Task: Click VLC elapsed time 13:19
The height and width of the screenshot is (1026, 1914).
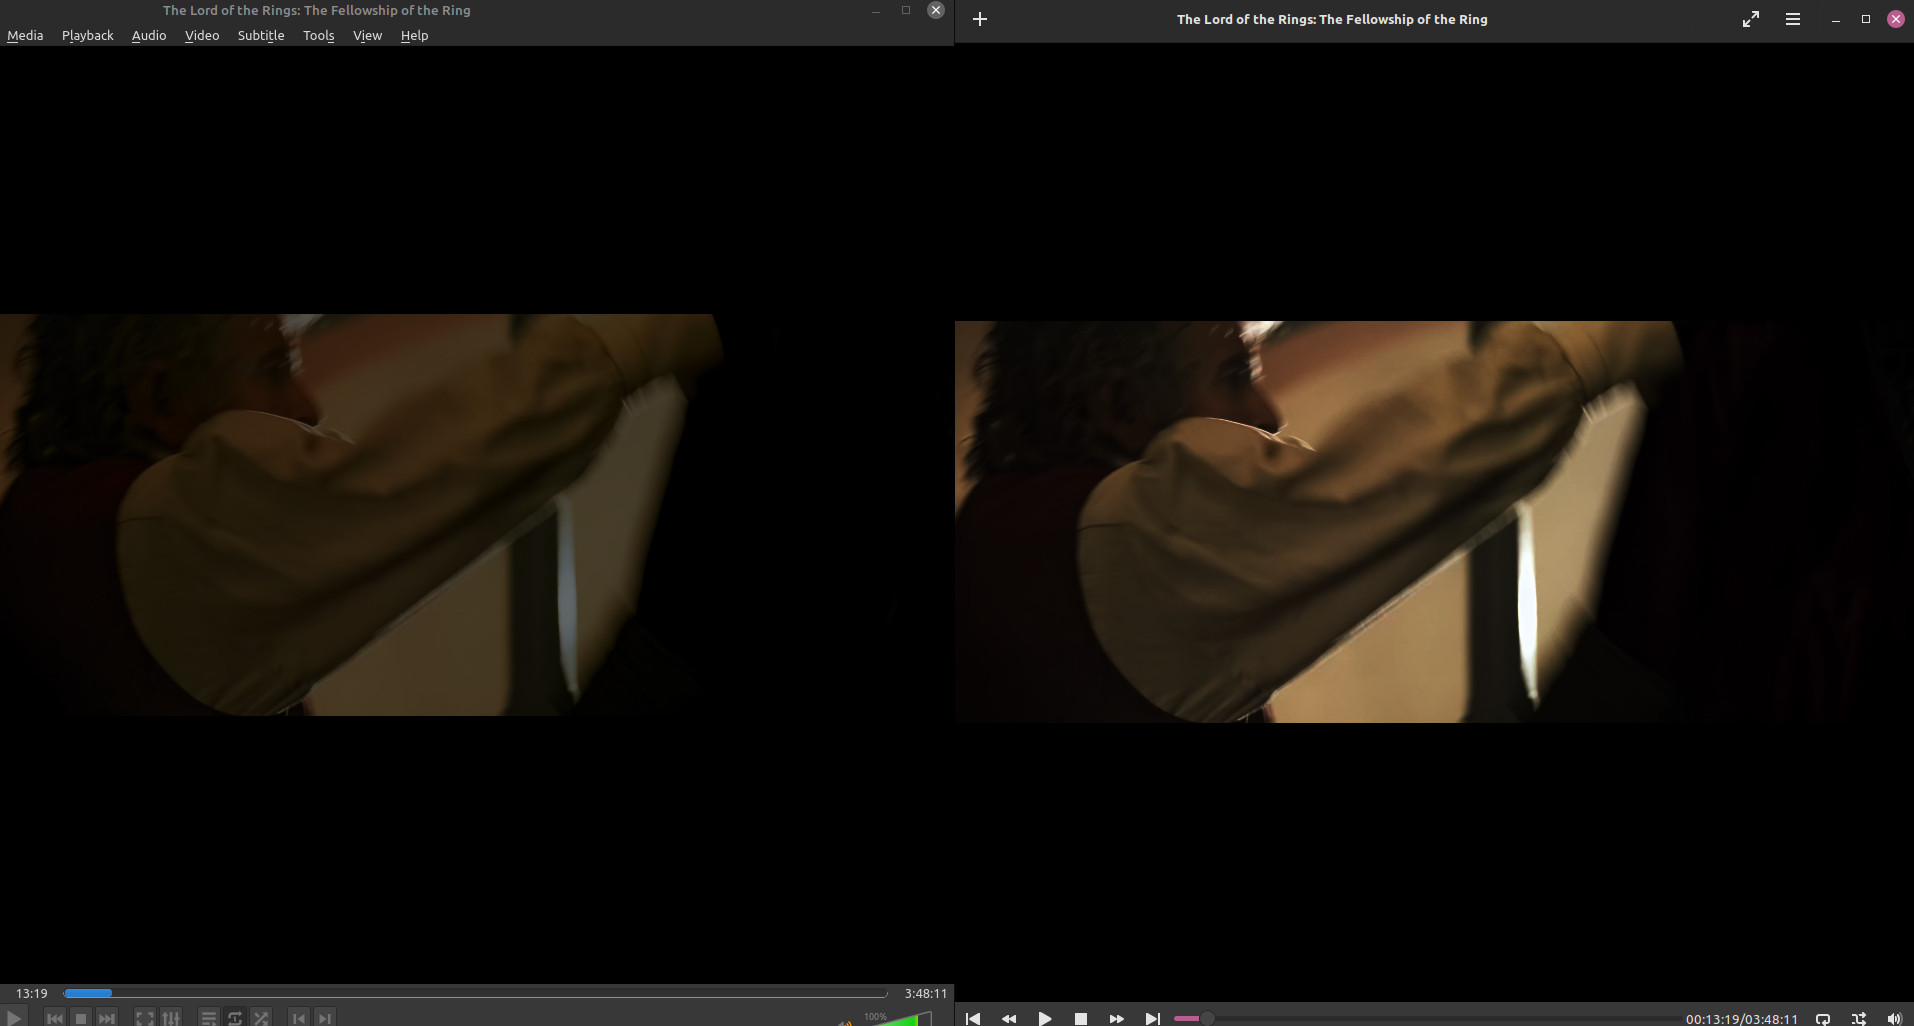Action: pos(32,993)
